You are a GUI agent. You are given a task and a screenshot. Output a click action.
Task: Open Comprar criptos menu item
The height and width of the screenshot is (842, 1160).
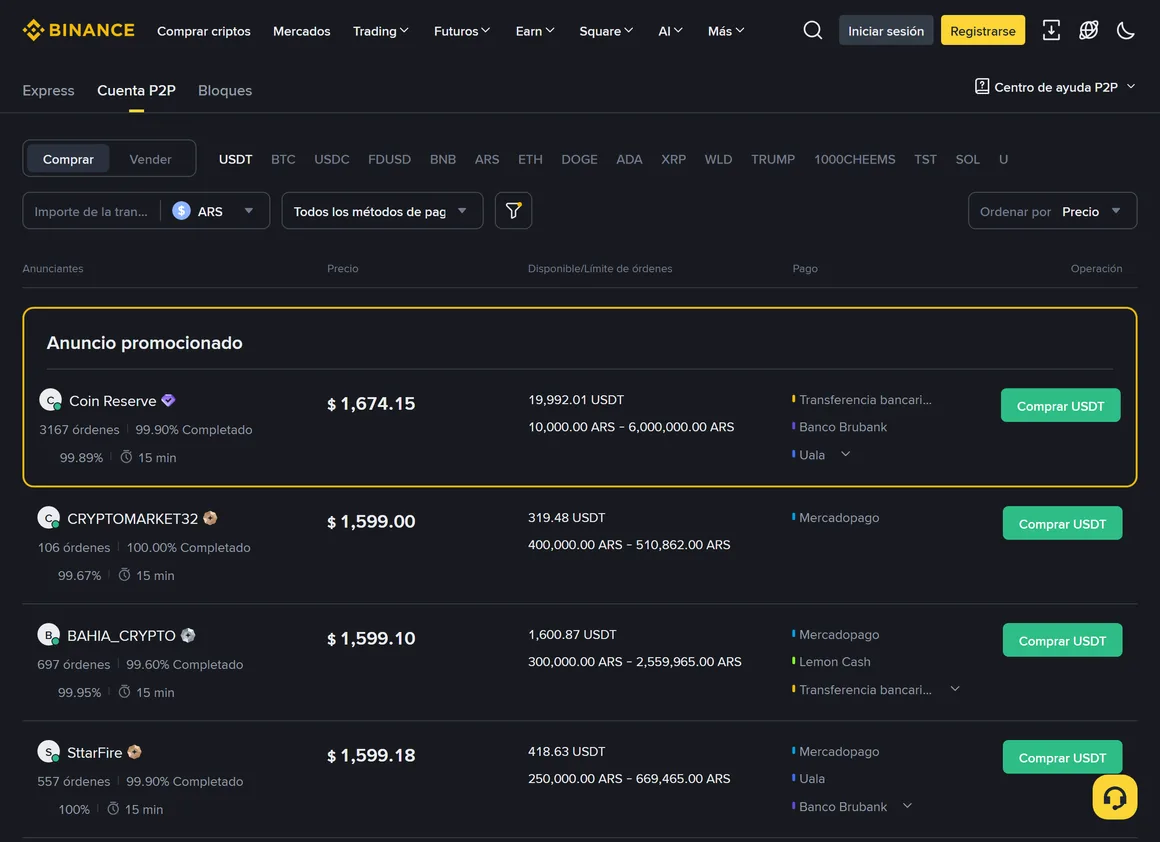click(203, 31)
